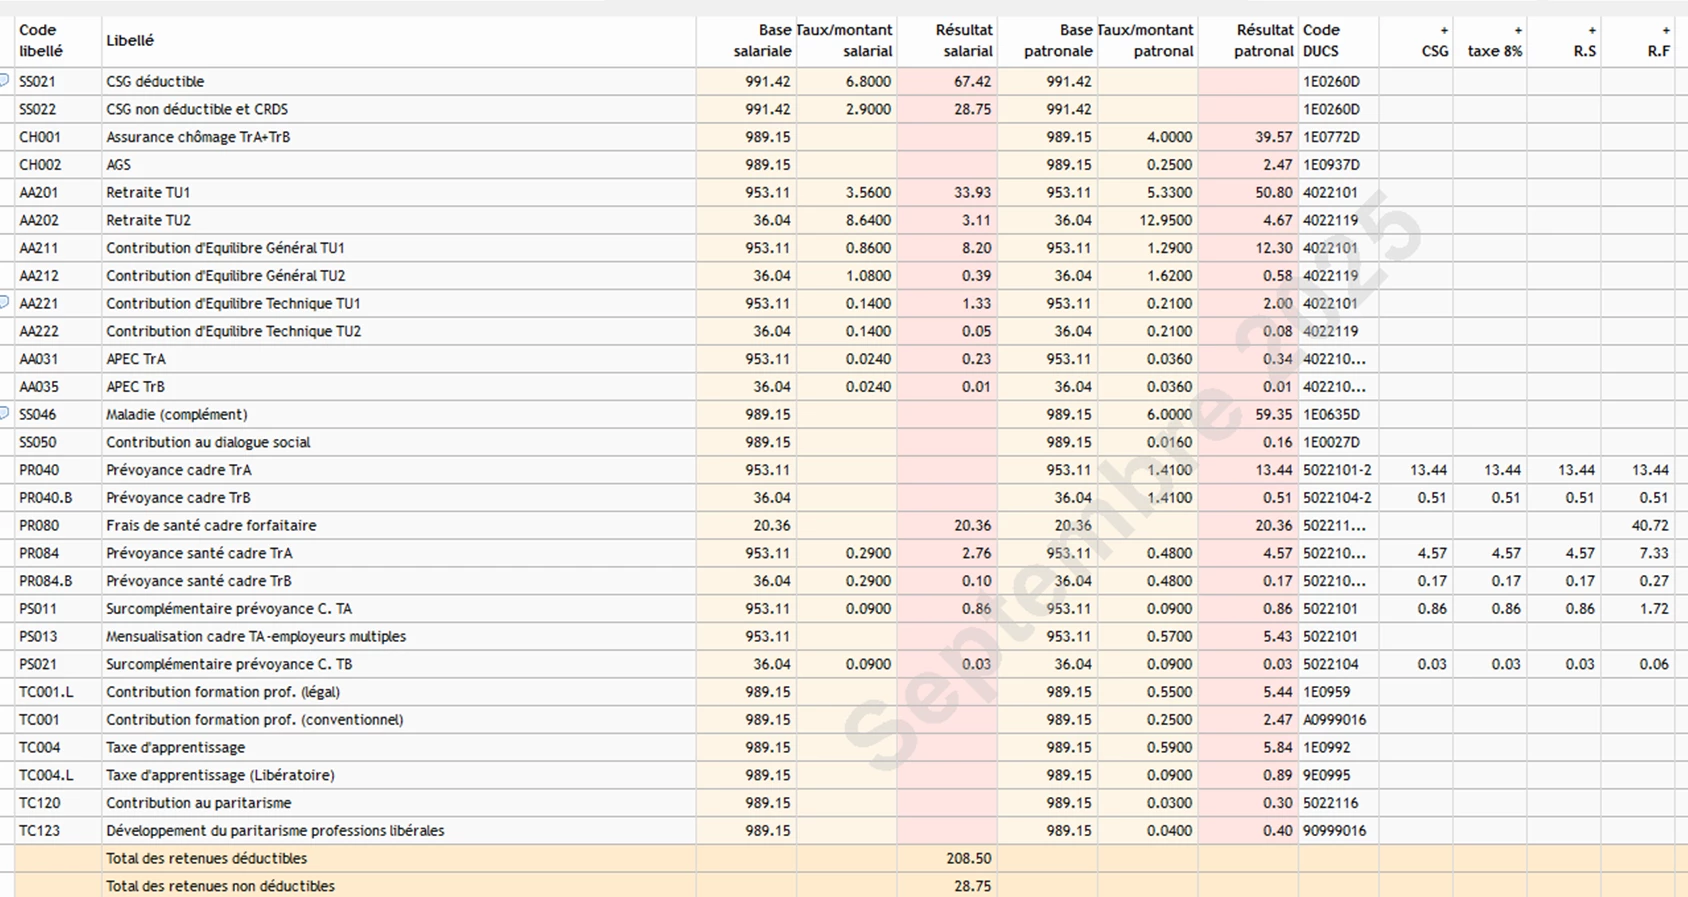Click the 208.50 deductible total cell

pyautogui.click(x=968, y=859)
